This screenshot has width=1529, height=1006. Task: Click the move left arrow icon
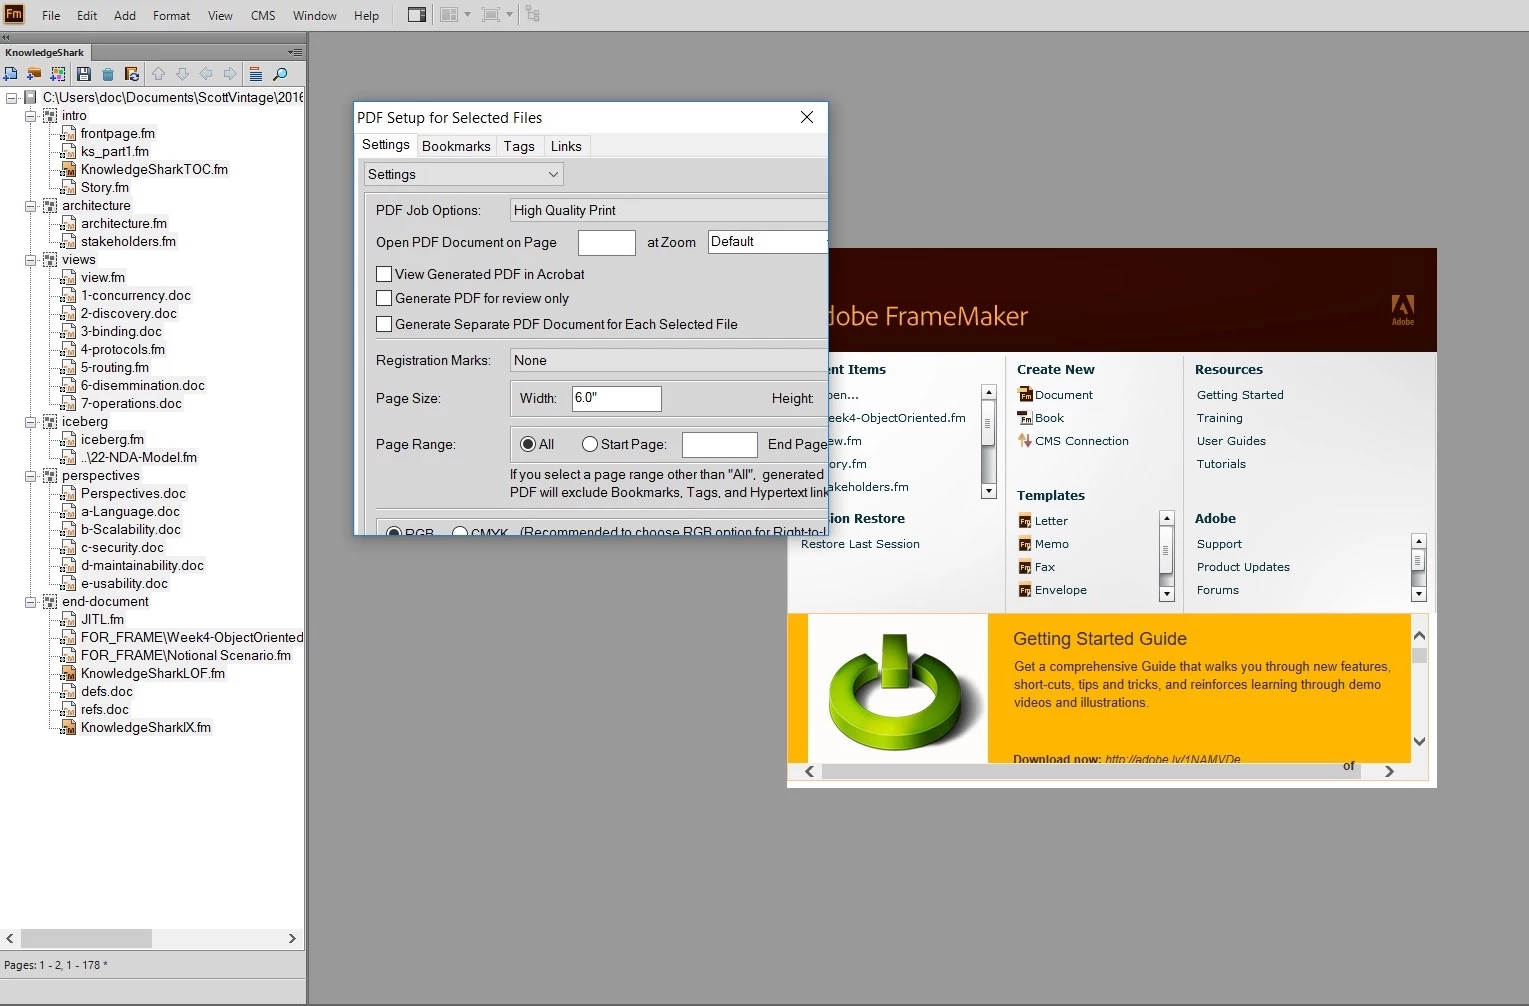206,74
